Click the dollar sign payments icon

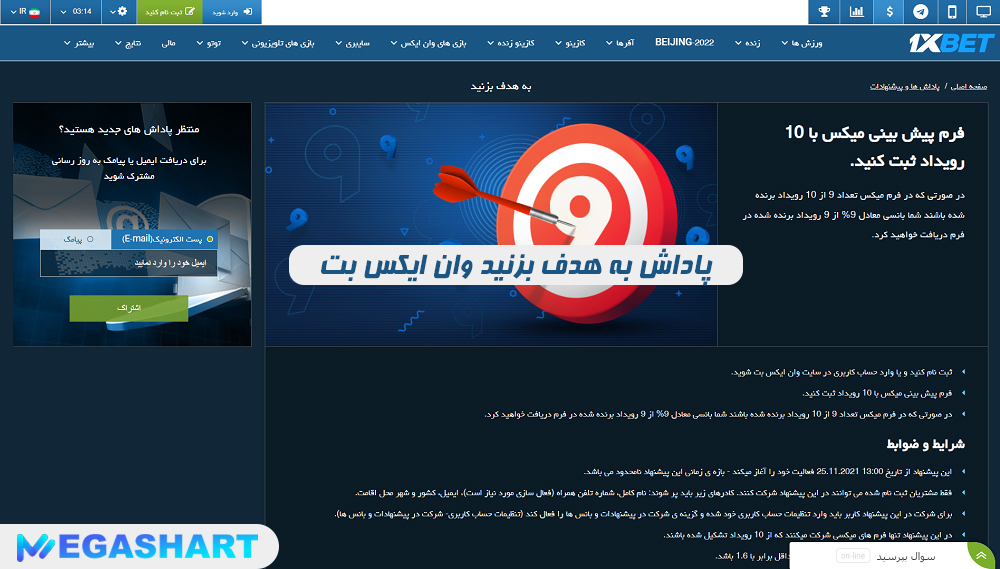(889, 12)
